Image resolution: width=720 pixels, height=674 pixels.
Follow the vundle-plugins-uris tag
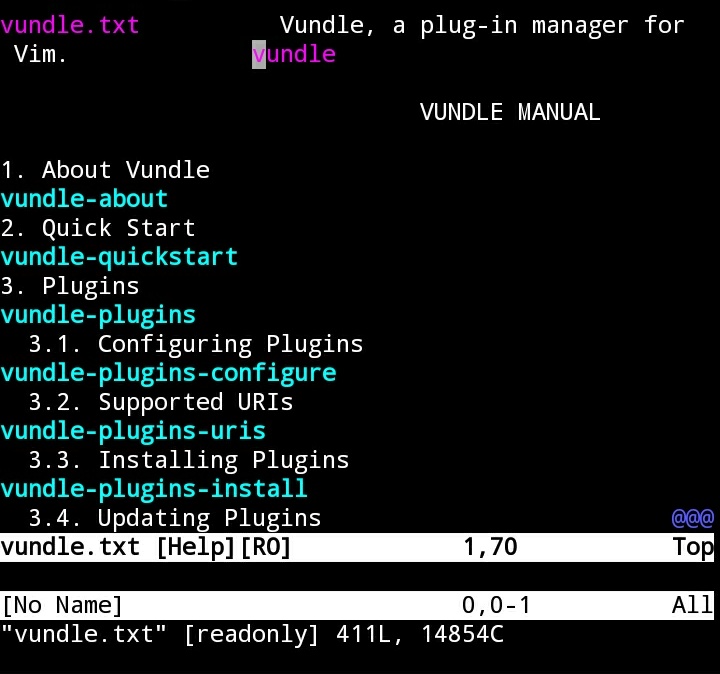pyautogui.click(x=133, y=431)
